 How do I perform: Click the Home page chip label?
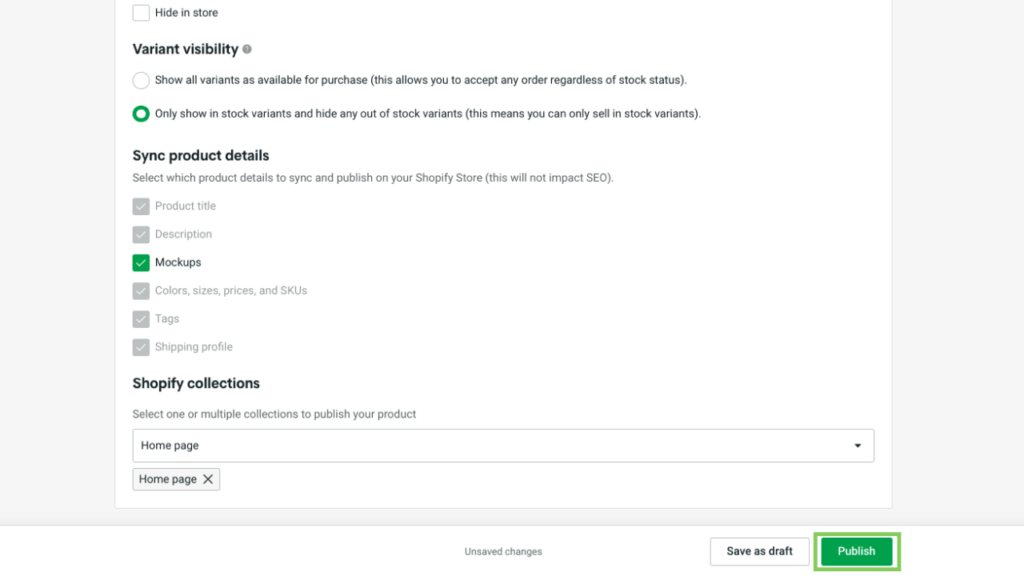tap(165, 479)
